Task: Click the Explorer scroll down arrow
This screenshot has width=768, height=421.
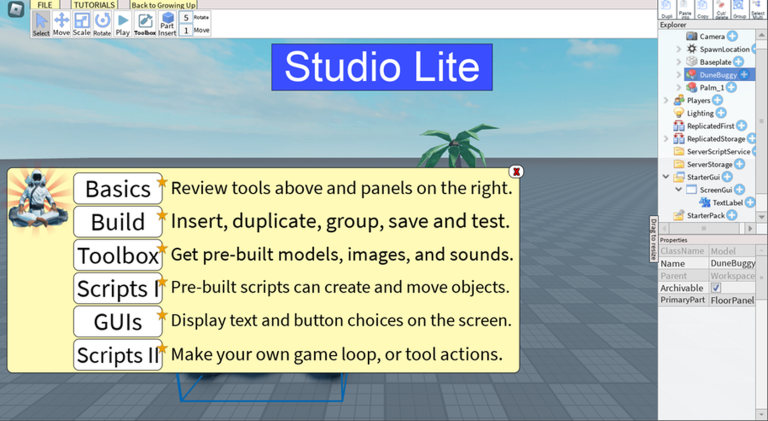Action: (761, 216)
